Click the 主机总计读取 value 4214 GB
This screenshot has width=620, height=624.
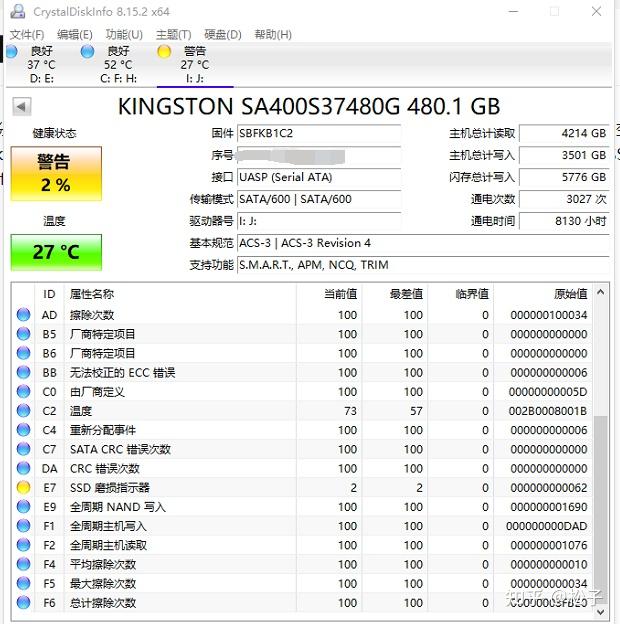pyautogui.click(x=564, y=133)
